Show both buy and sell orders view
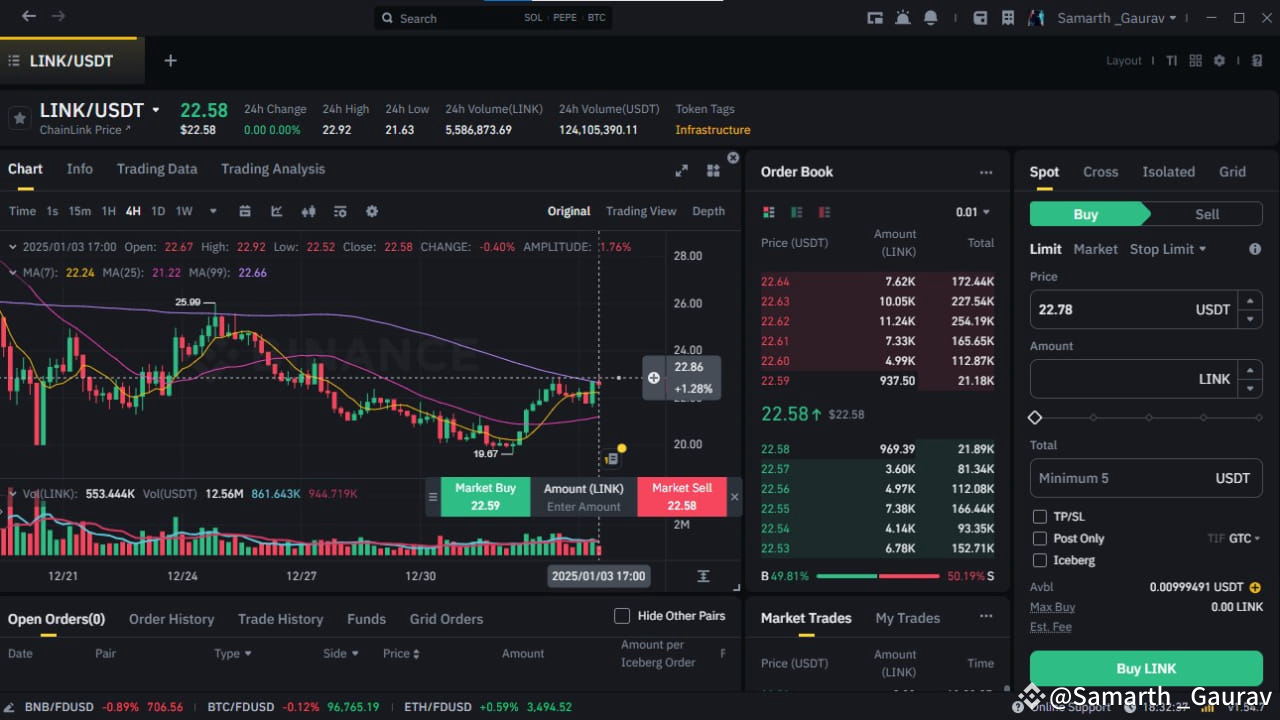Screen dimensions: 1280x720 click(x=769, y=212)
